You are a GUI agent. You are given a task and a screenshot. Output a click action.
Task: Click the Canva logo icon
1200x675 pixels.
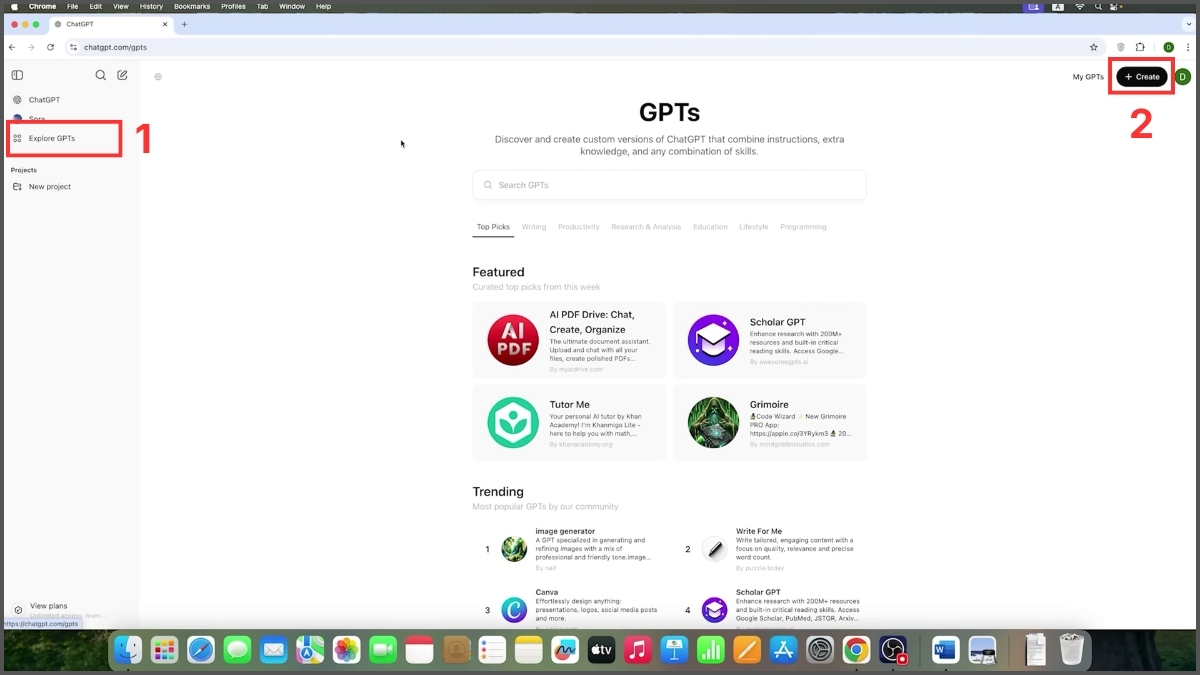click(514, 609)
